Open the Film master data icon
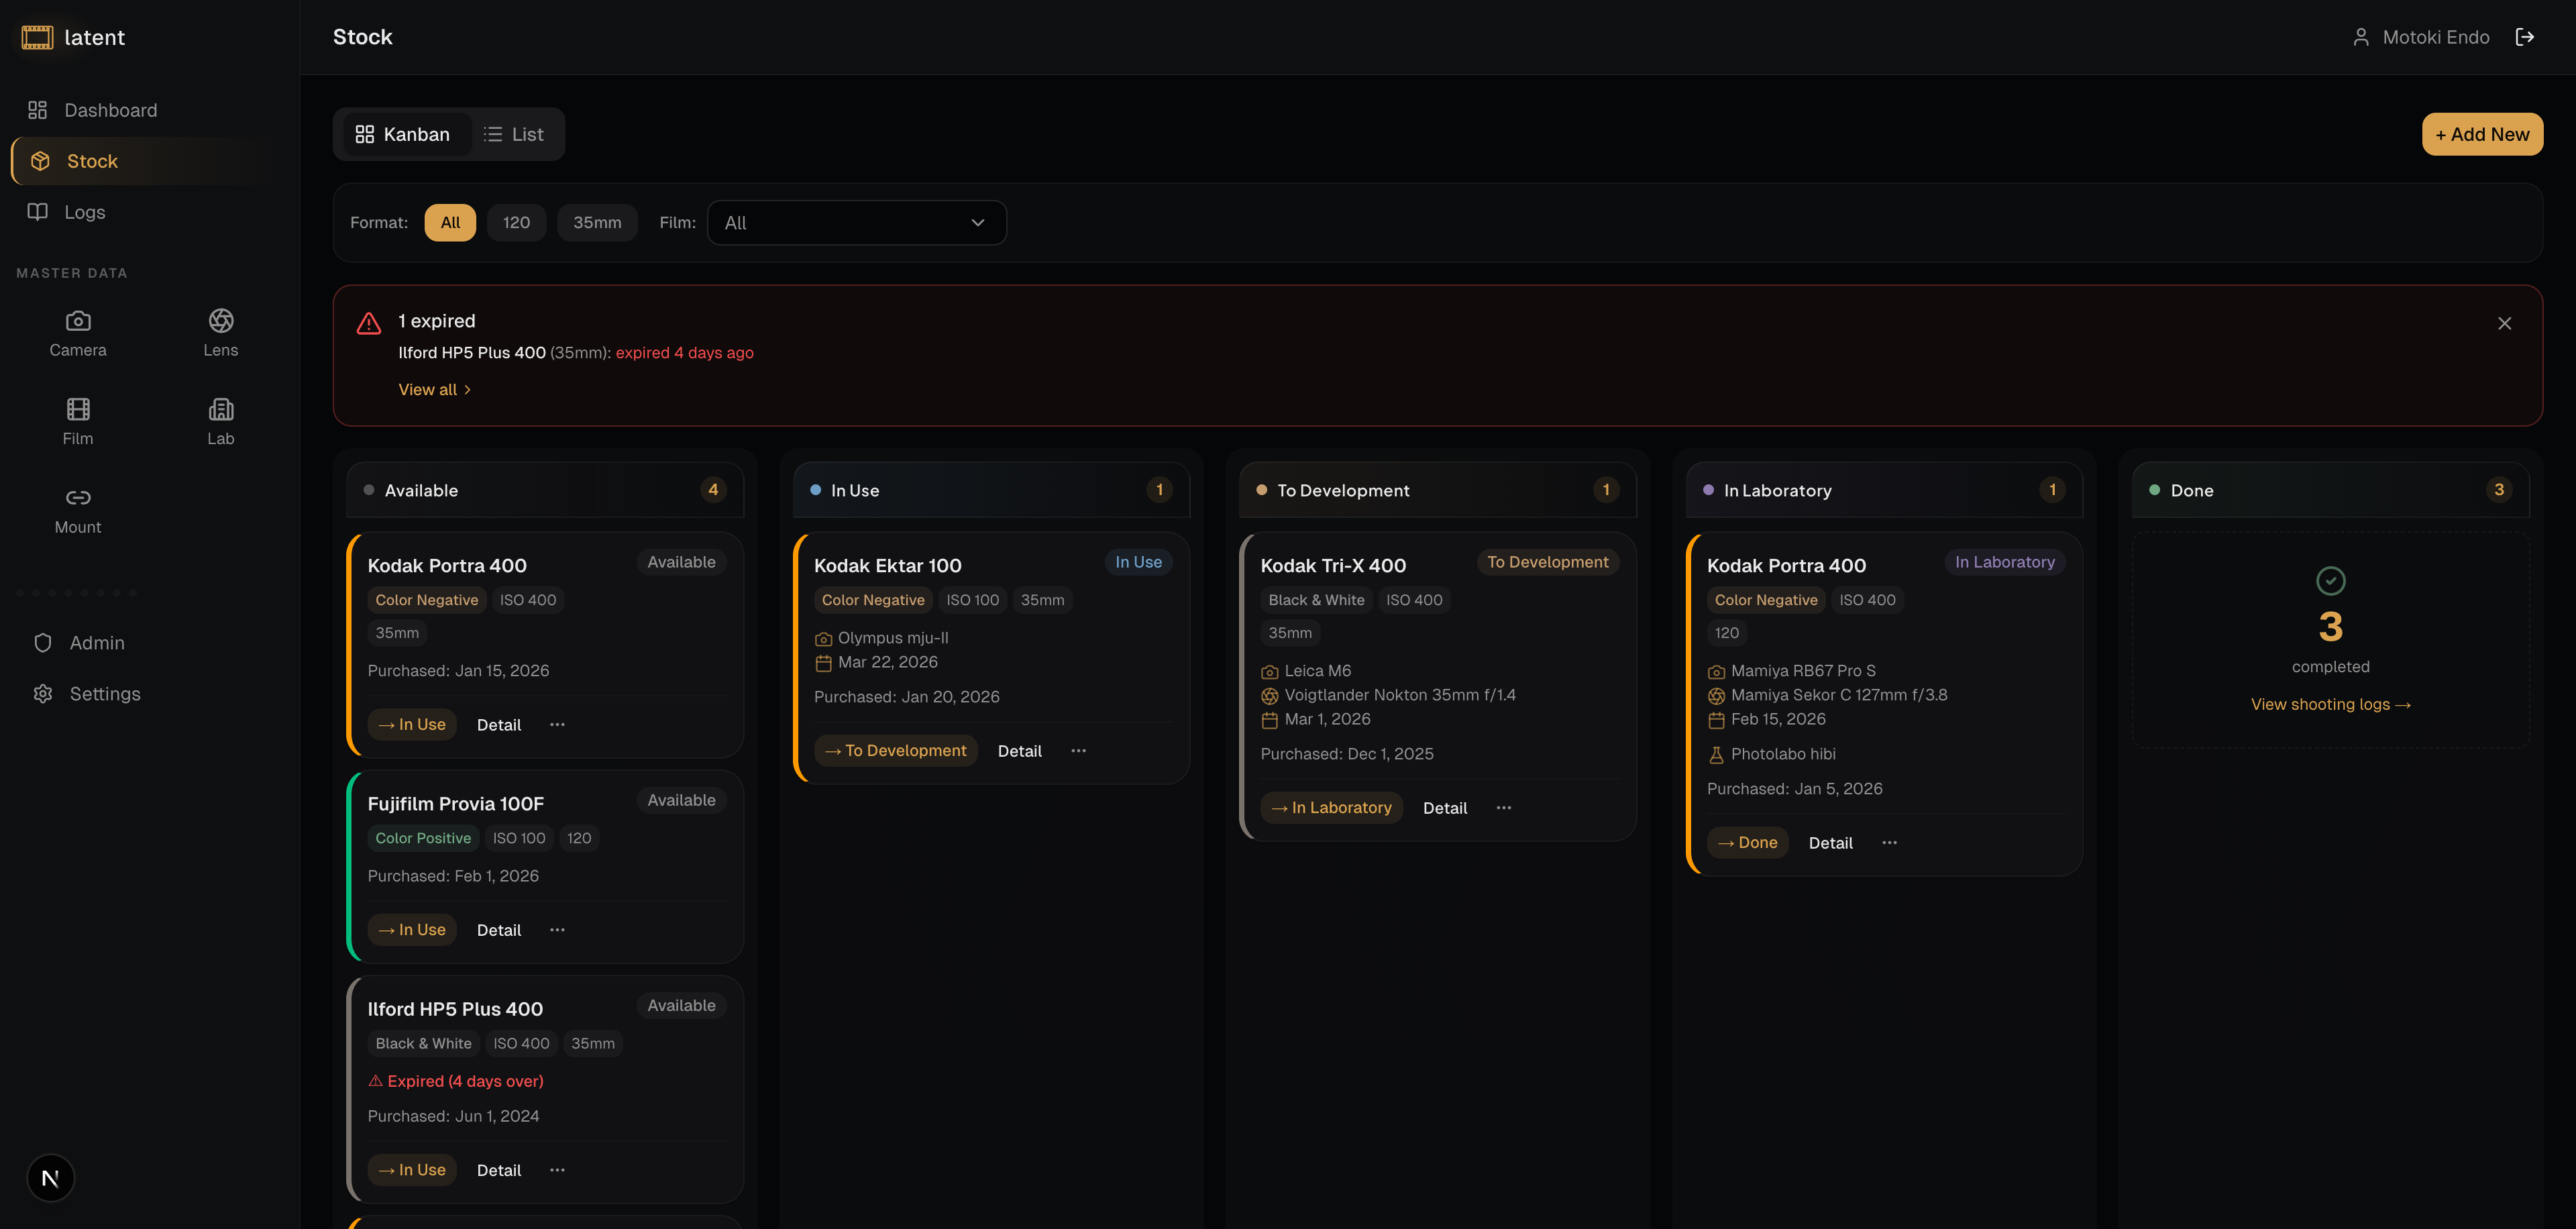The image size is (2576, 1229). [78, 421]
